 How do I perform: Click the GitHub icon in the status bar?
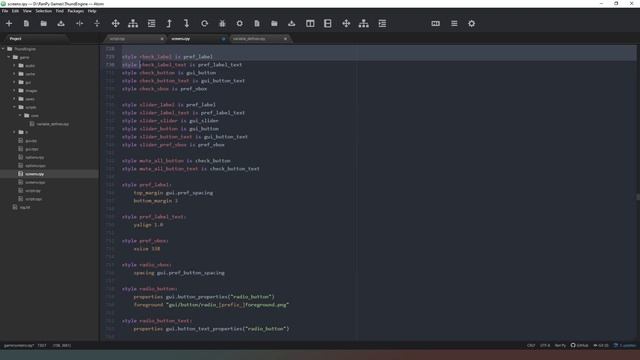coord(573,345)
